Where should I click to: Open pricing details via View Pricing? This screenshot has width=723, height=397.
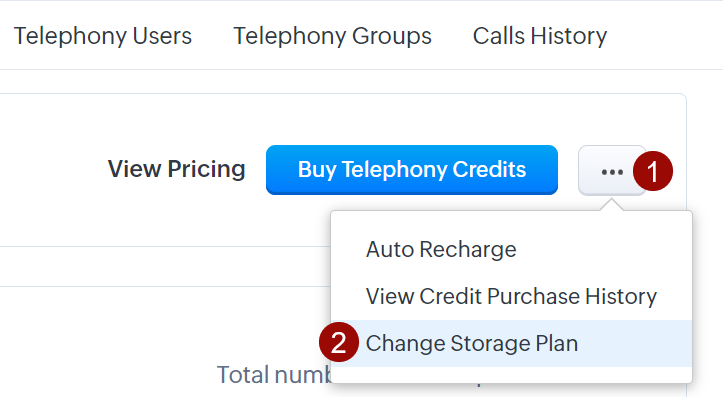[x=177, y=169]
